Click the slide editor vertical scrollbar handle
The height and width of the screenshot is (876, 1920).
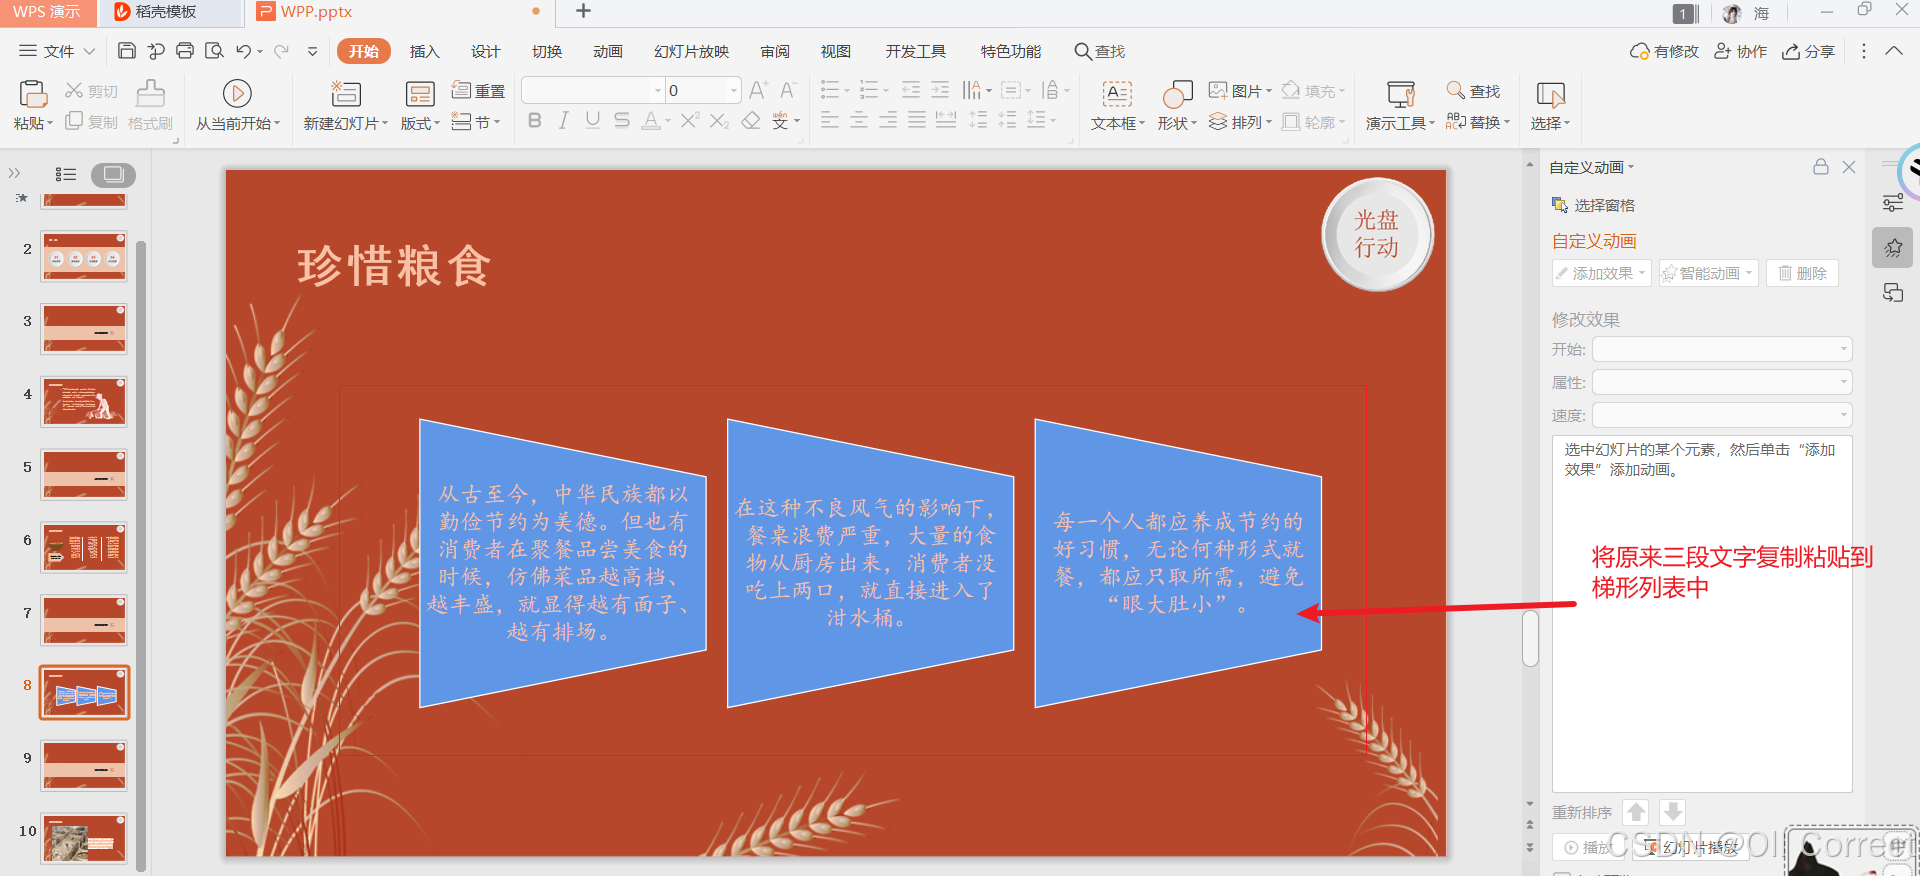[x=1530, y=638]
